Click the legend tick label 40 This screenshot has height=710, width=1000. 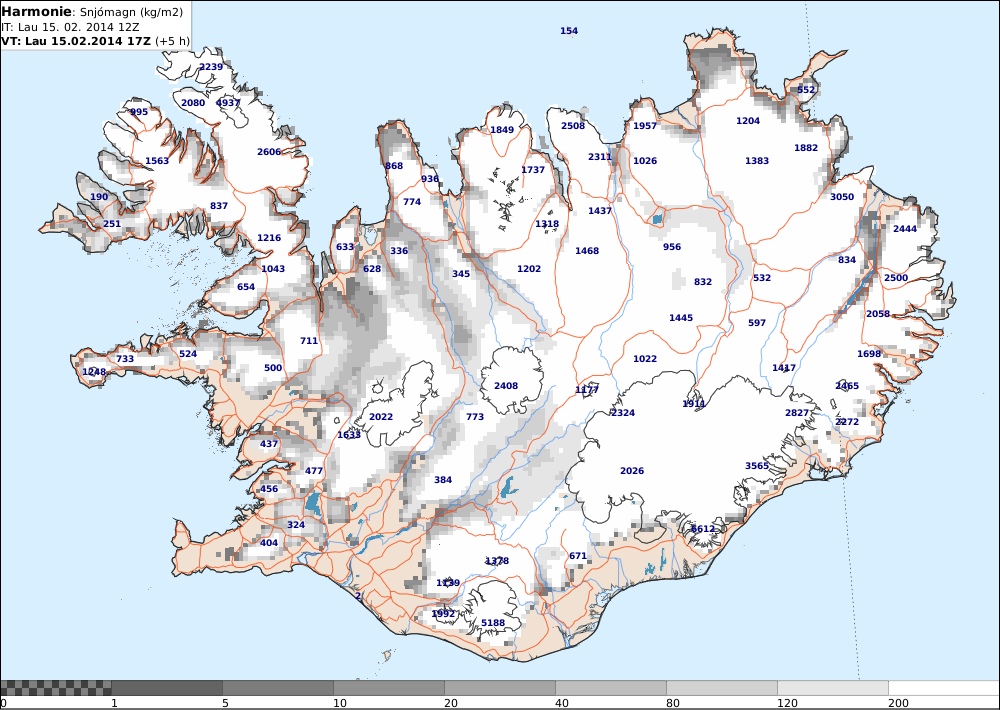tap(562, 703)
